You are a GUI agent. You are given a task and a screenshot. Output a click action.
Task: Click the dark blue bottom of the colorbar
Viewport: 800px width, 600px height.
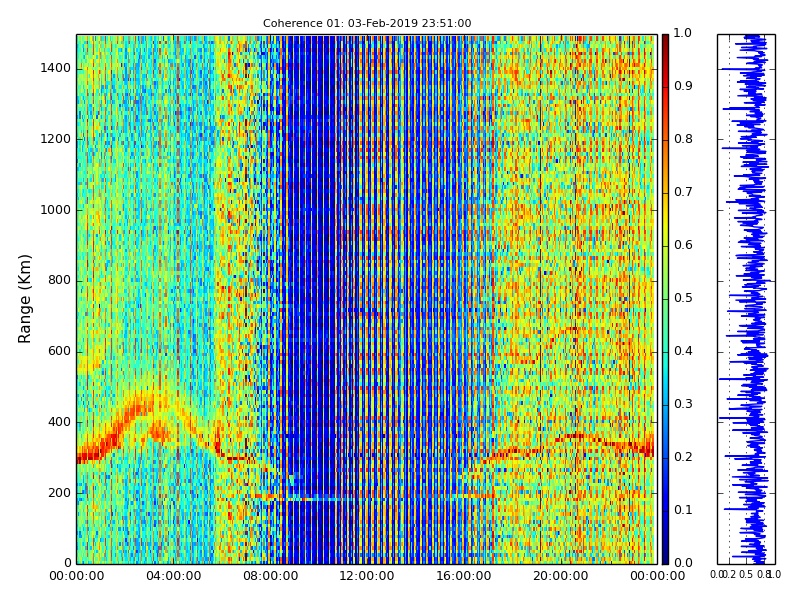click(665, 556)
